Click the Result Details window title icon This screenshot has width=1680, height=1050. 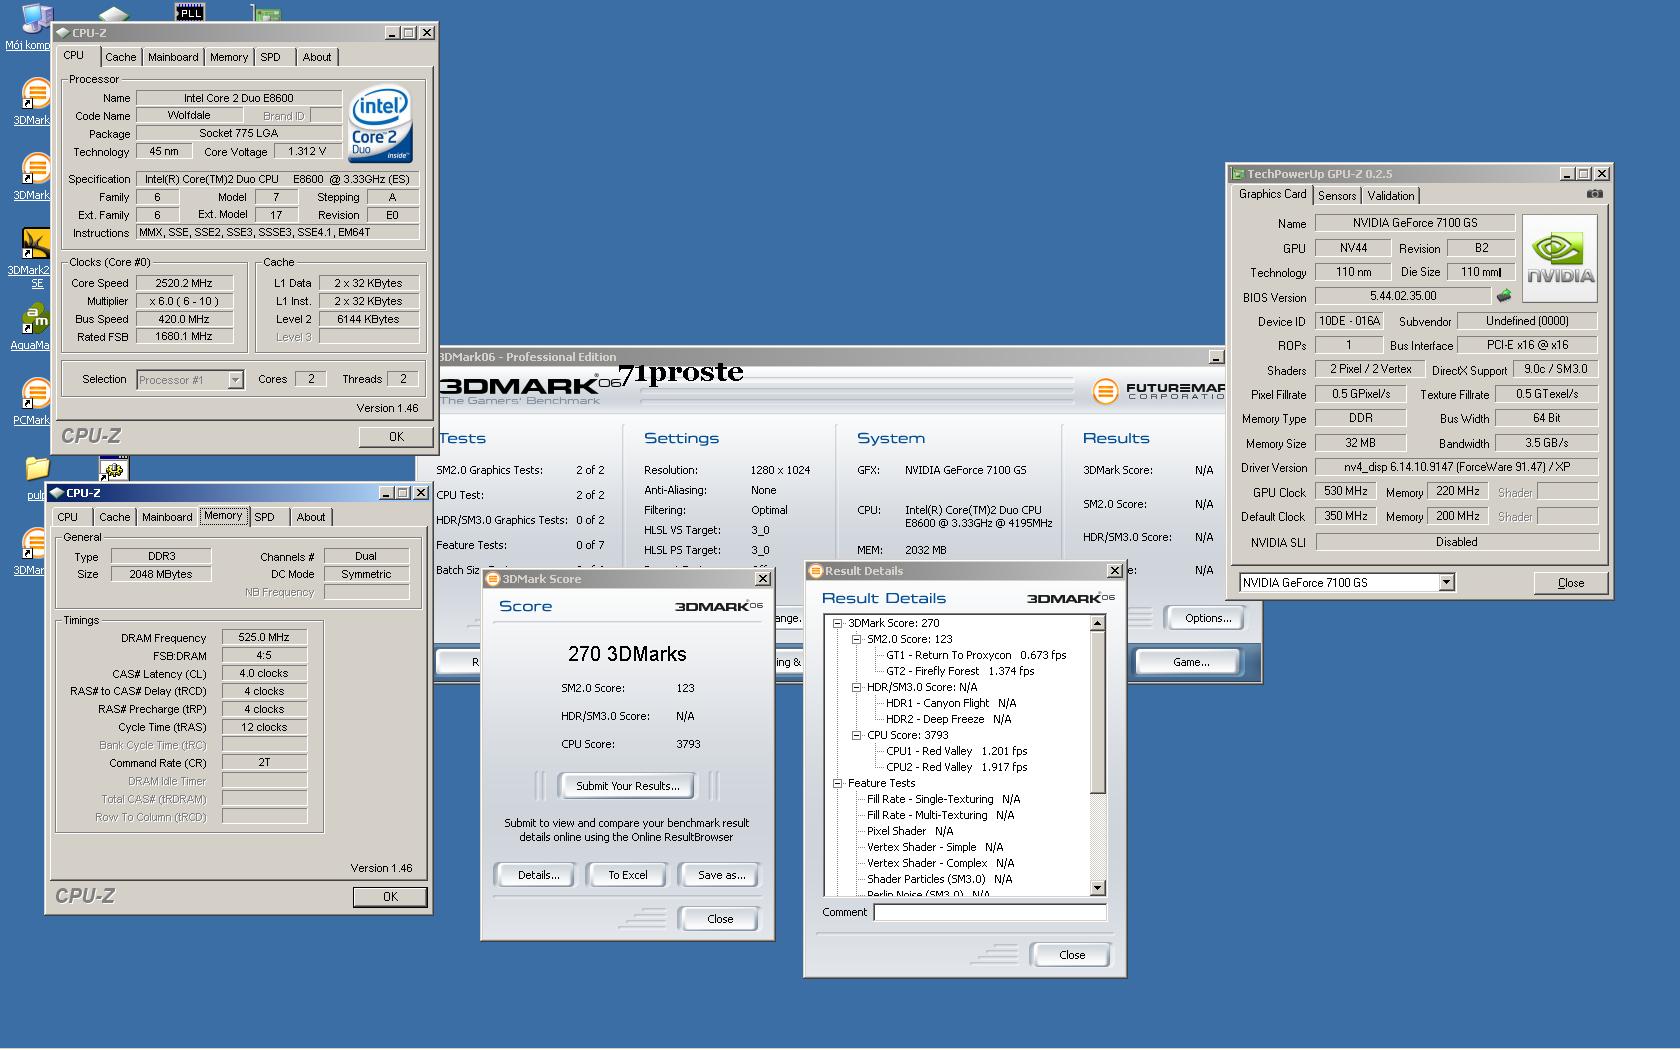816,571
